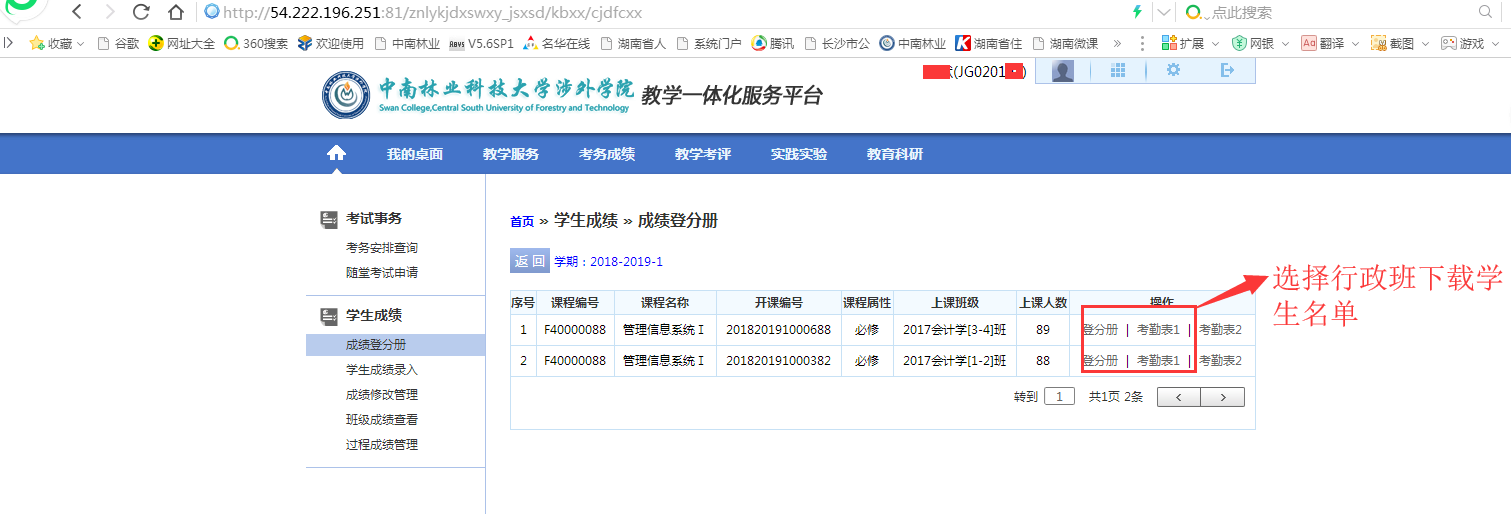This screenshot has height=514, width=1511.
Task: Open the address bar history dropdown arrow
Action: [x=1164, y=12]
